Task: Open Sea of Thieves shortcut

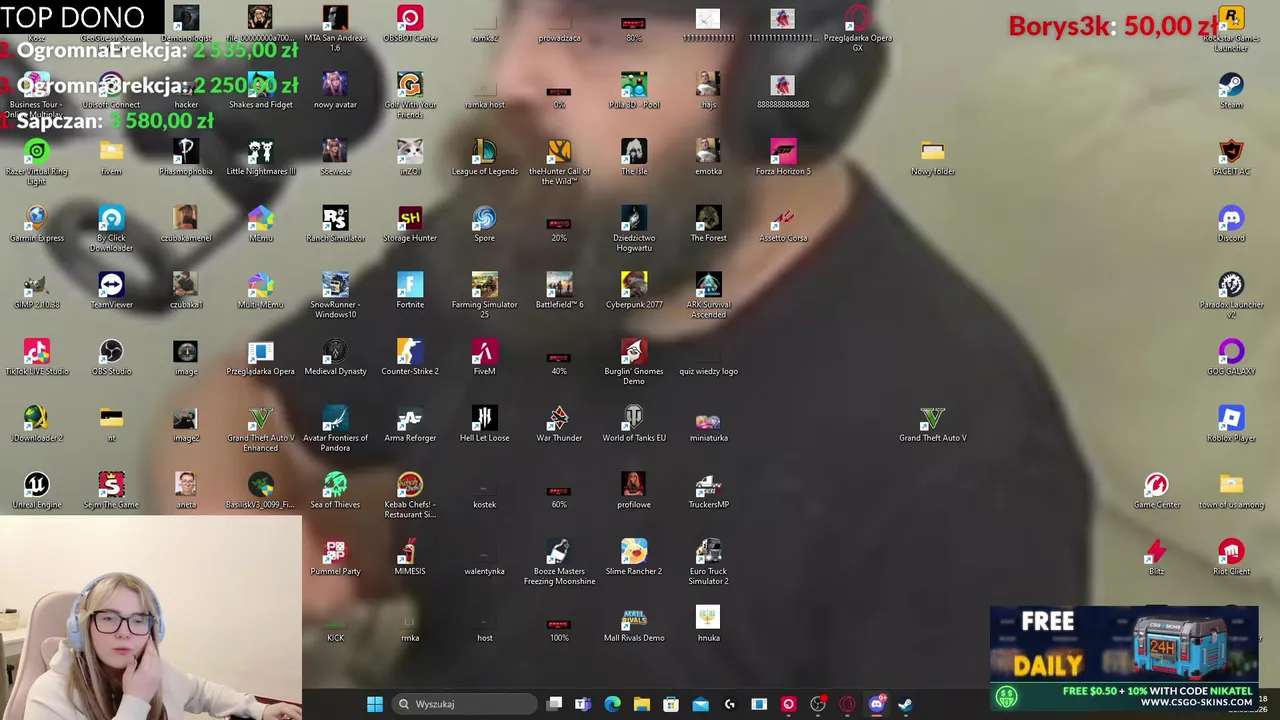Action: 335,491
